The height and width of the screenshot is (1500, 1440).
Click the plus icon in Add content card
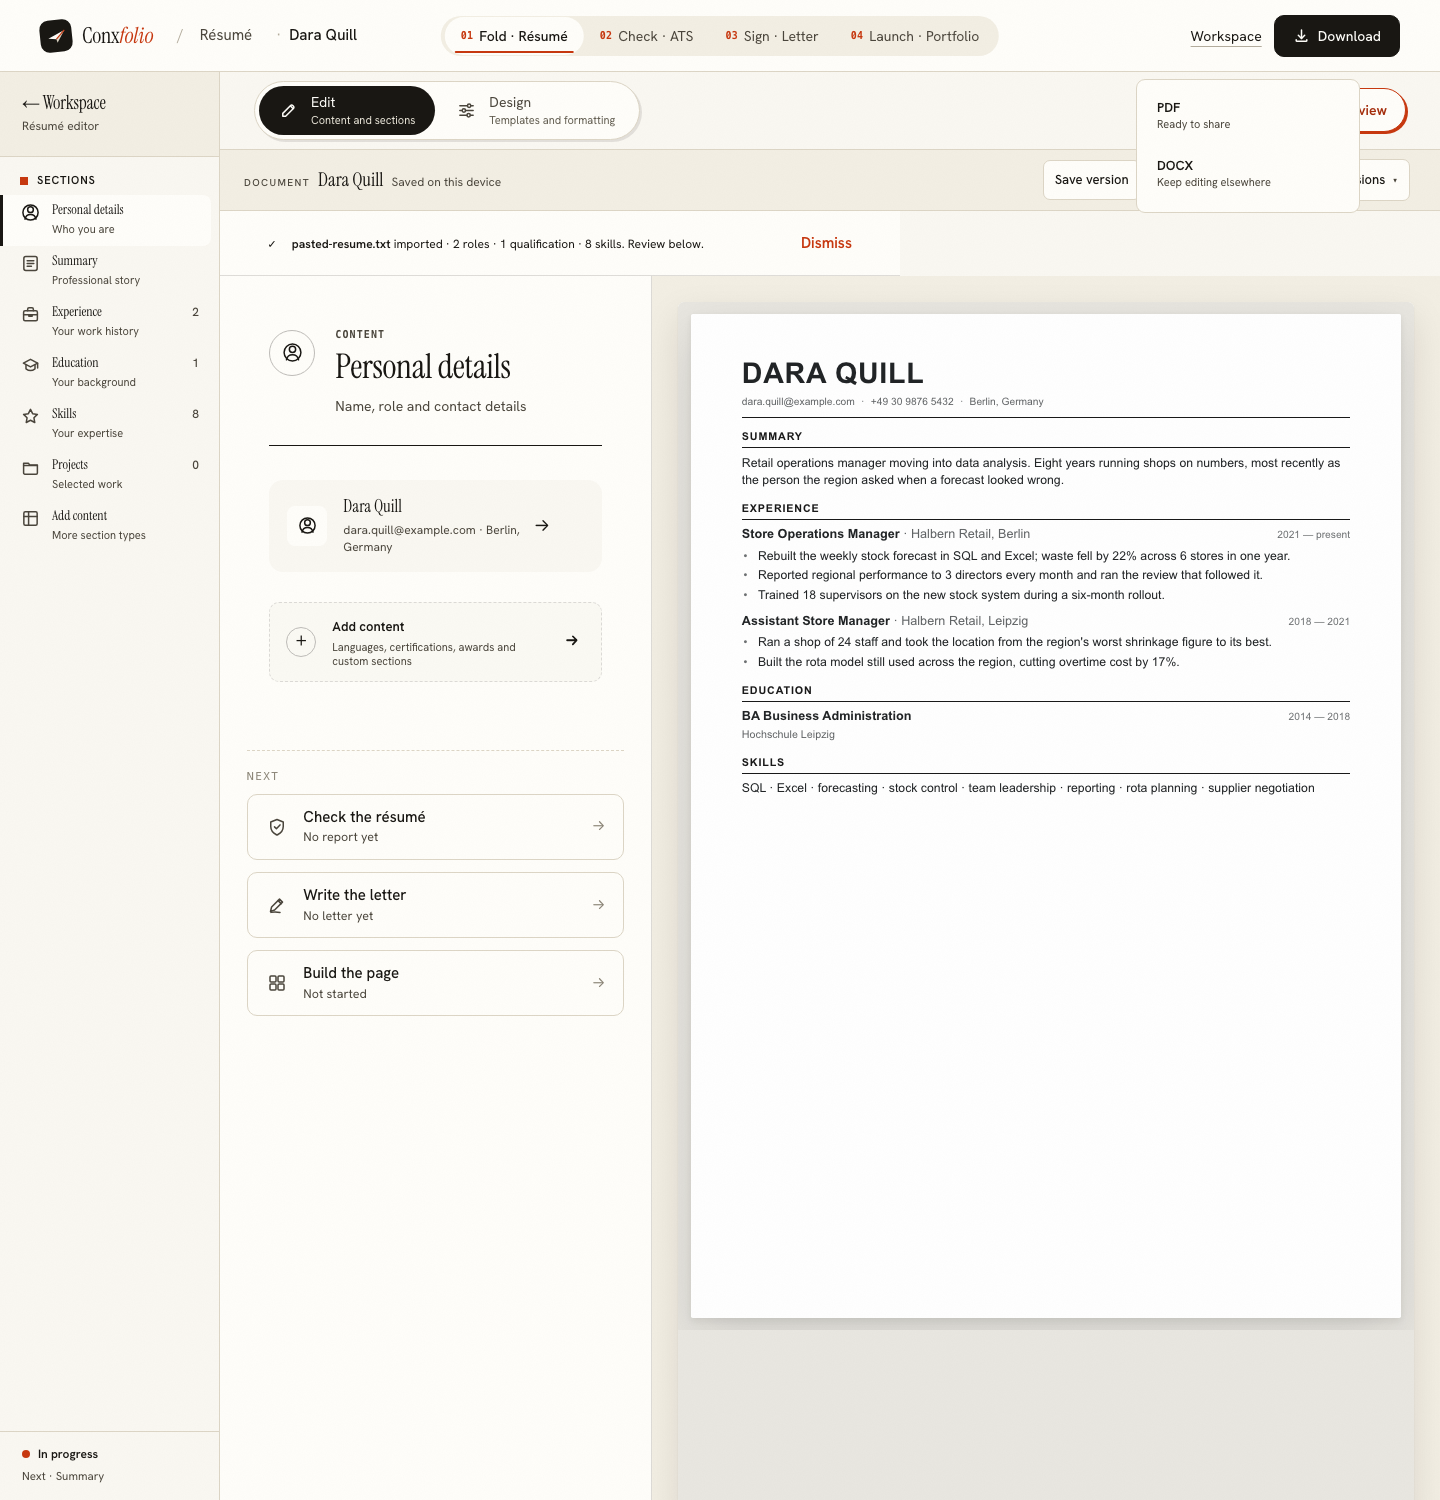coord(301,641)
